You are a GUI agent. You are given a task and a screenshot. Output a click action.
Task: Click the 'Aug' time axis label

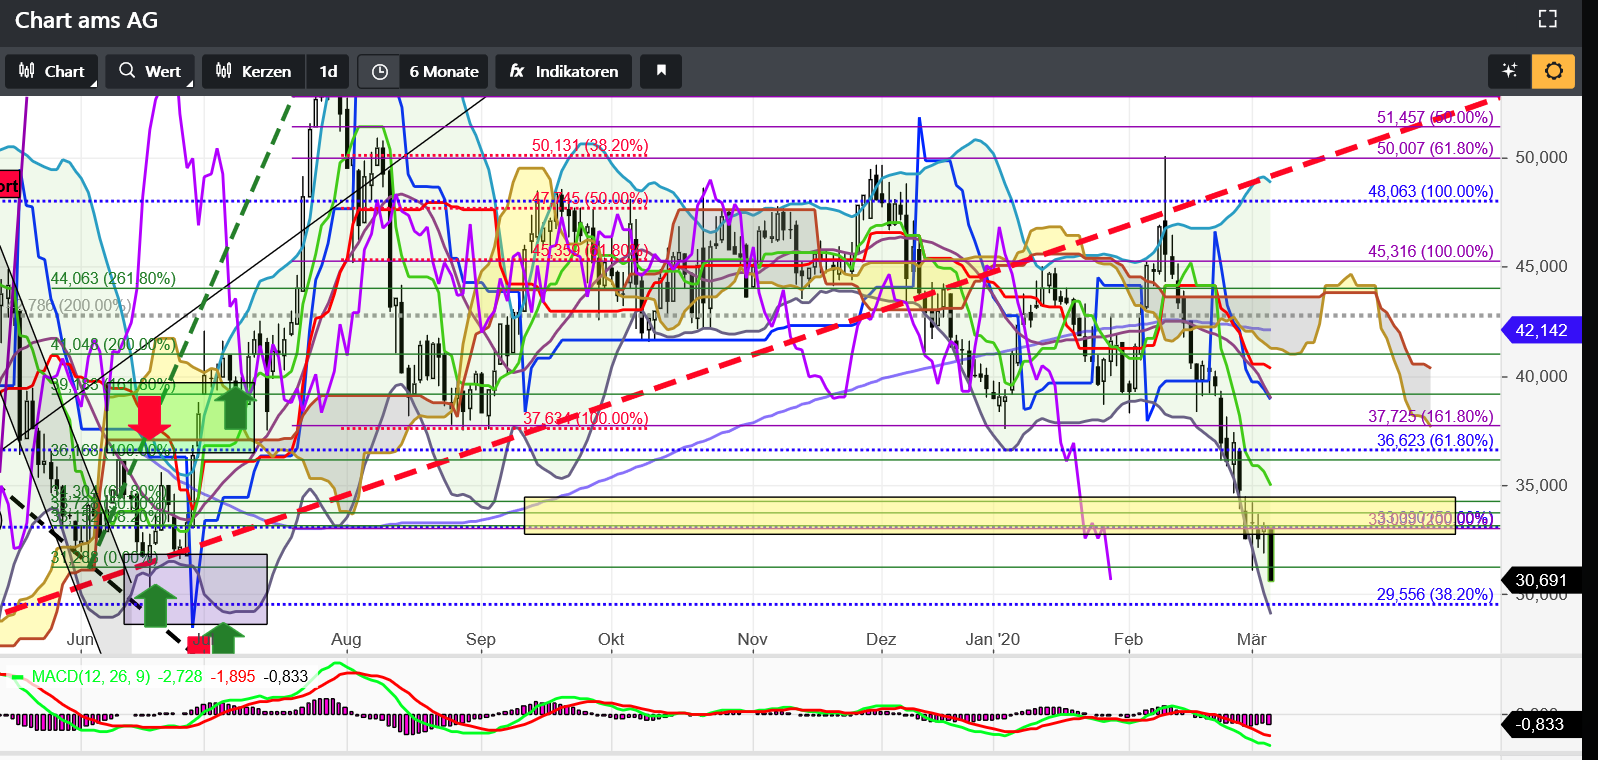pos(346,639)
